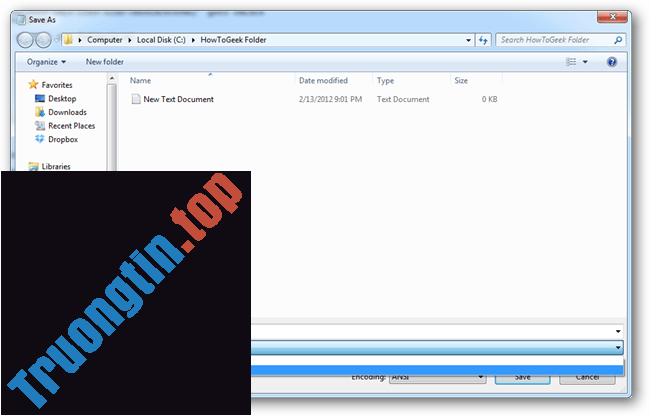Select Libraries in navigation pane
This screenshot has height=416, width=650.
tap(56, 167)
